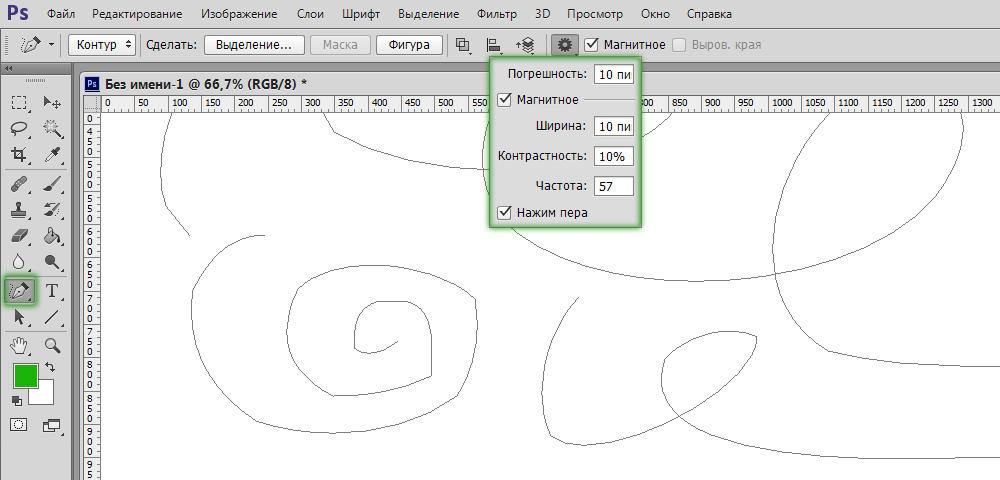Open the Справка menu
Screen dimensions: 1000x480
pyautogui.click(x=709, y=13)
